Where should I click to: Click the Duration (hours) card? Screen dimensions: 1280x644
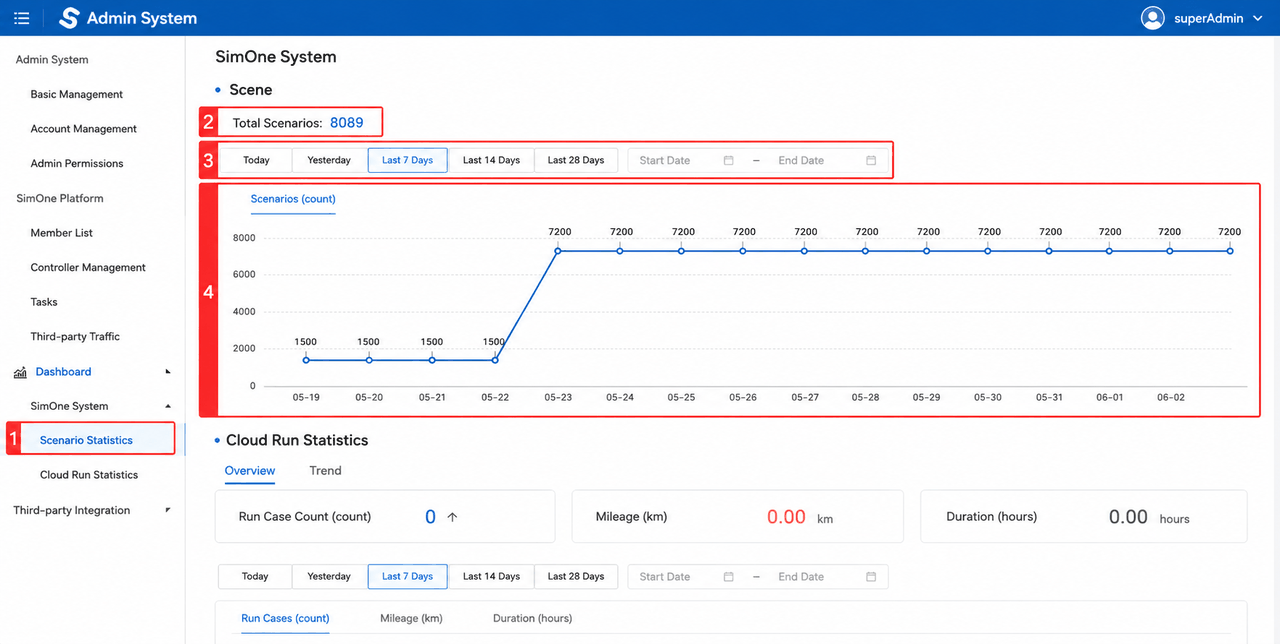[x=1084, y=516]
